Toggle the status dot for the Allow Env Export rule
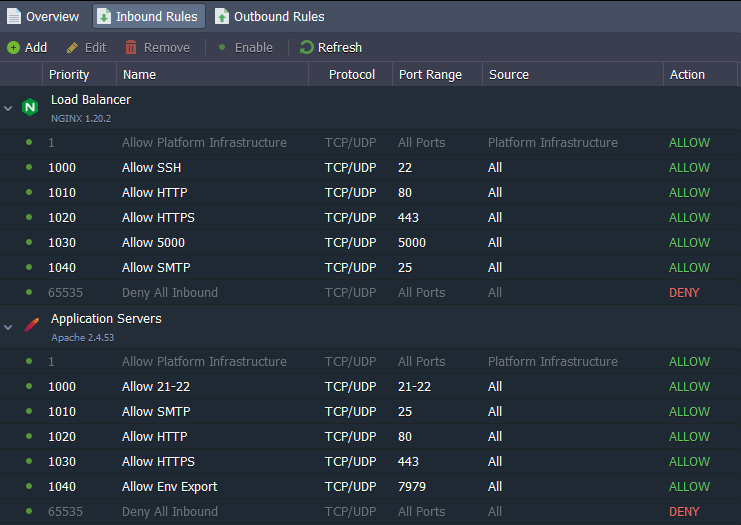741x525 pixels. pos(29,486)
